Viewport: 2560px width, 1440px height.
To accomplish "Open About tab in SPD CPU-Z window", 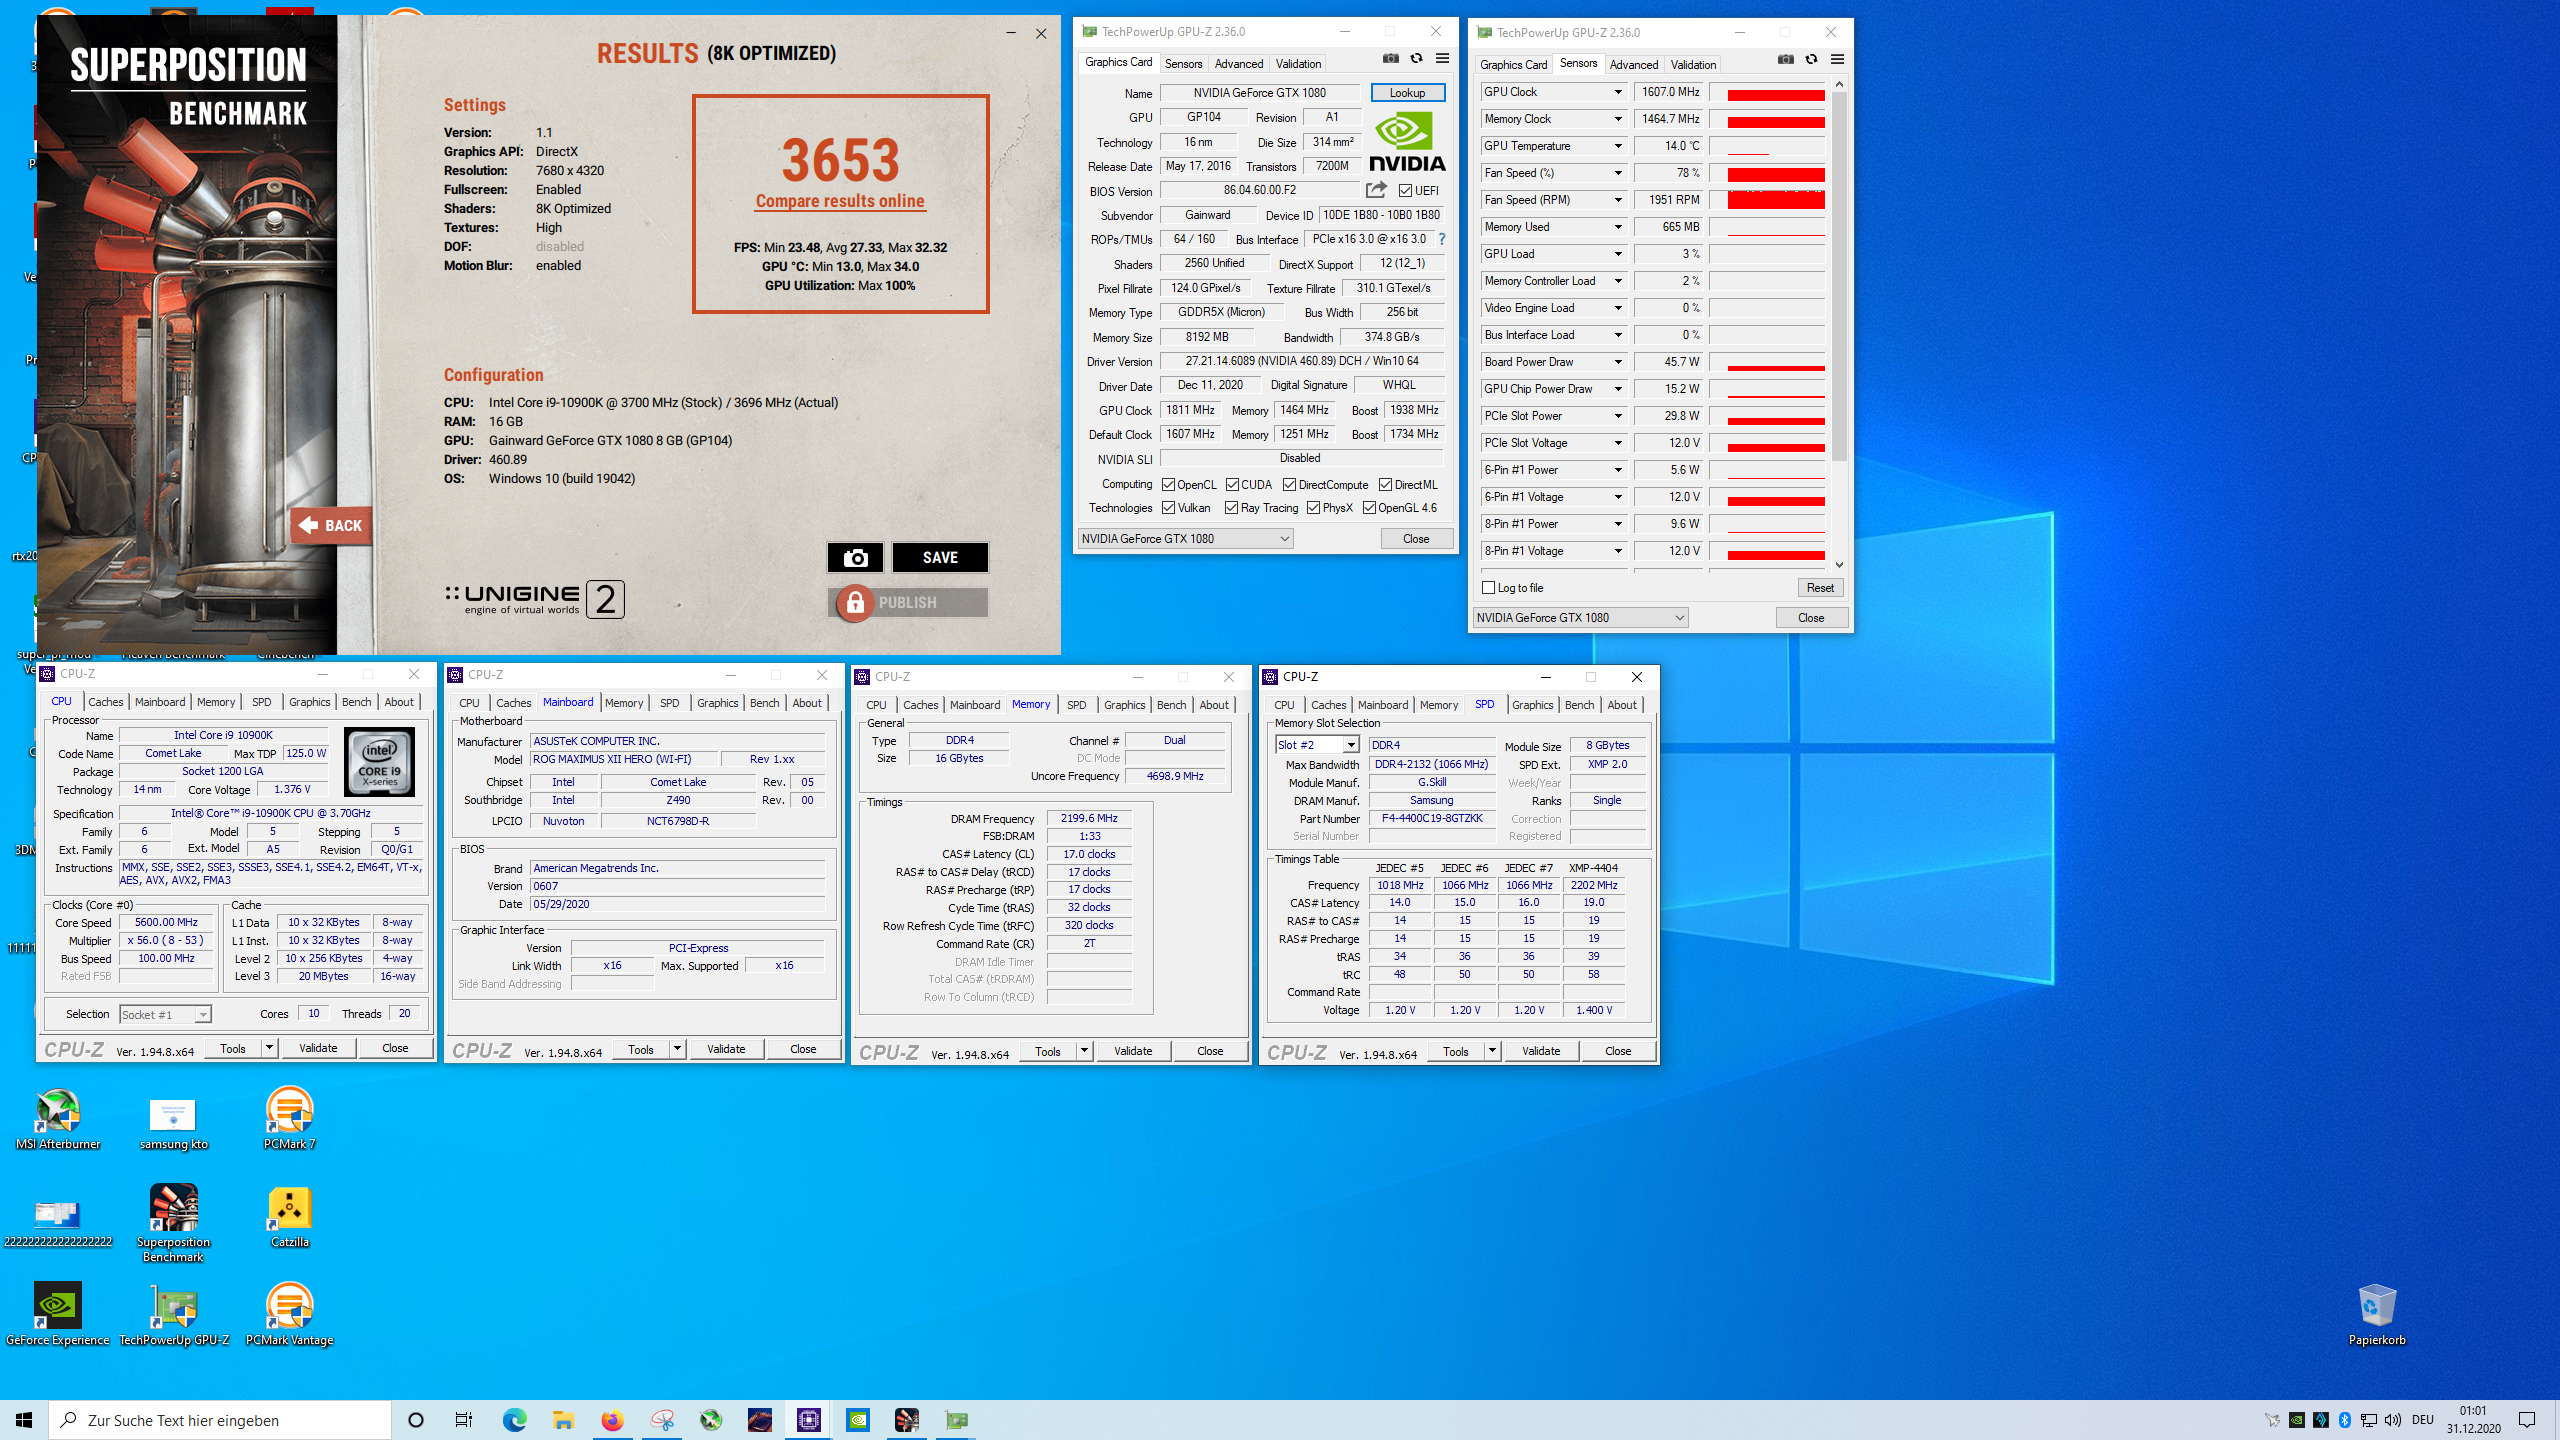I will coord(1622,705).
